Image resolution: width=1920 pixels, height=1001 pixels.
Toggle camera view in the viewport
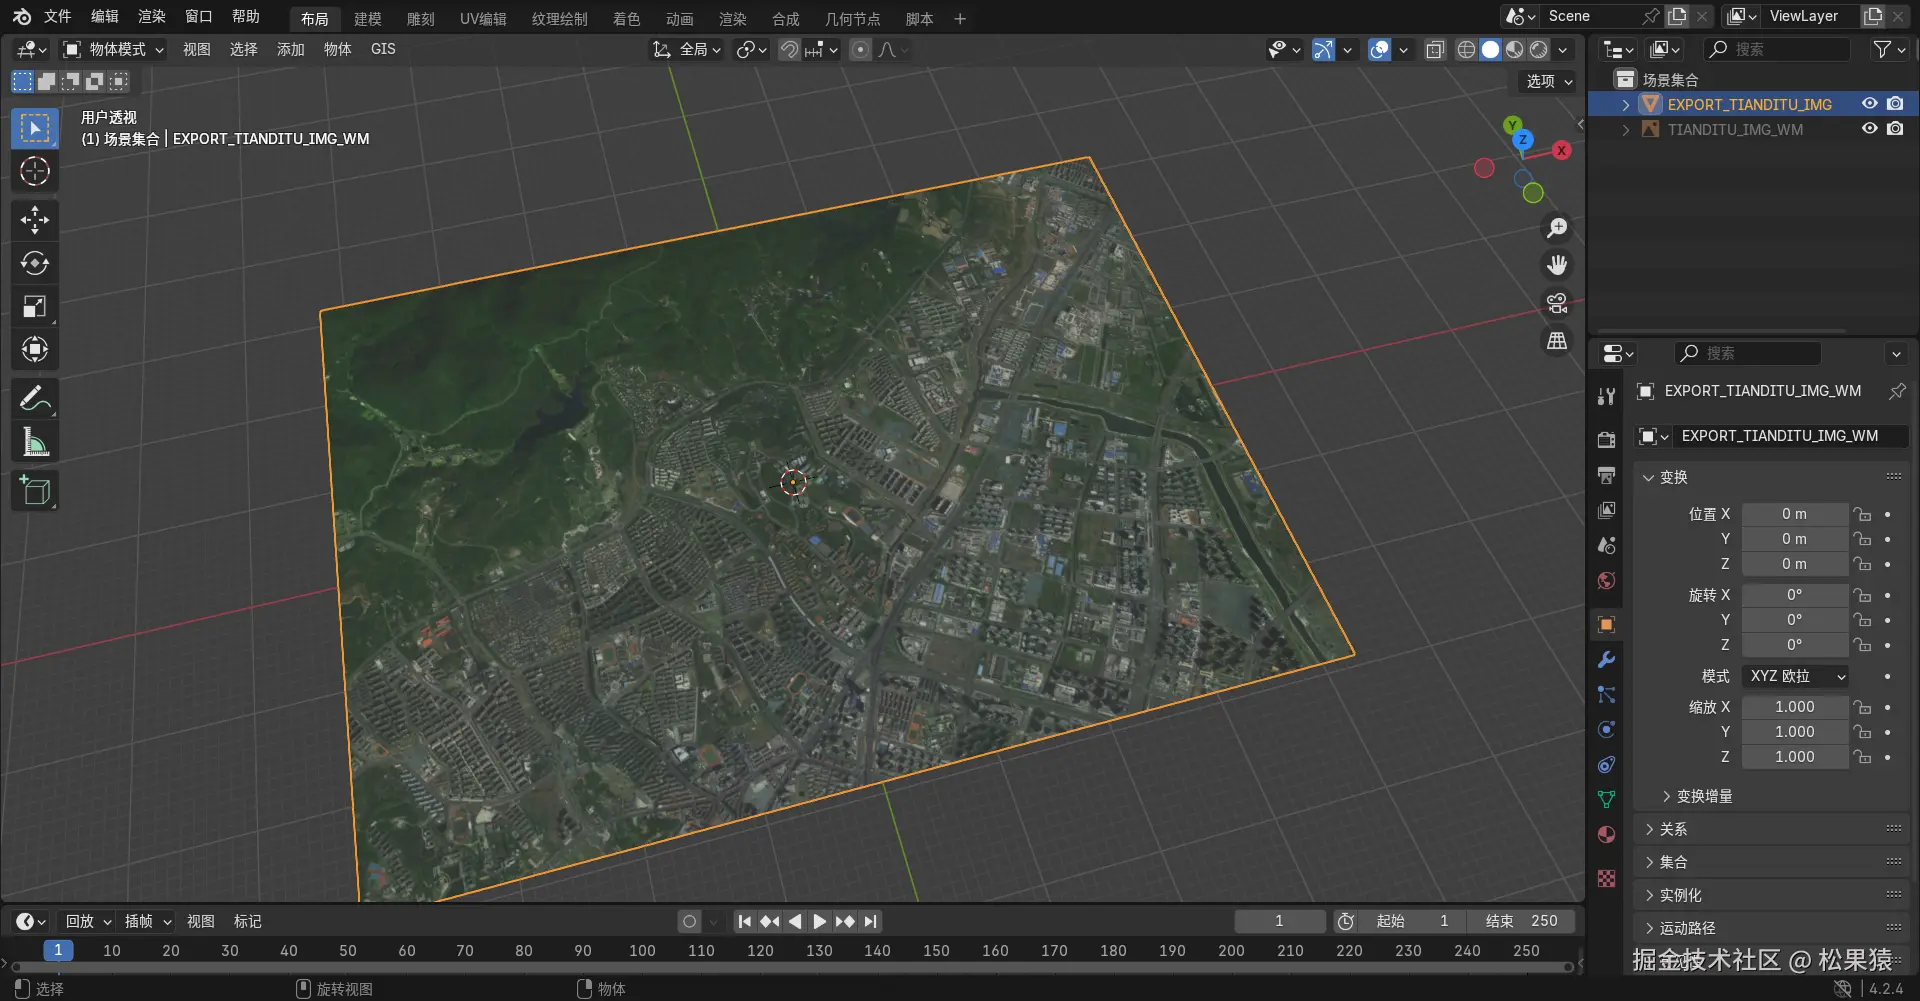(1557, 303)
